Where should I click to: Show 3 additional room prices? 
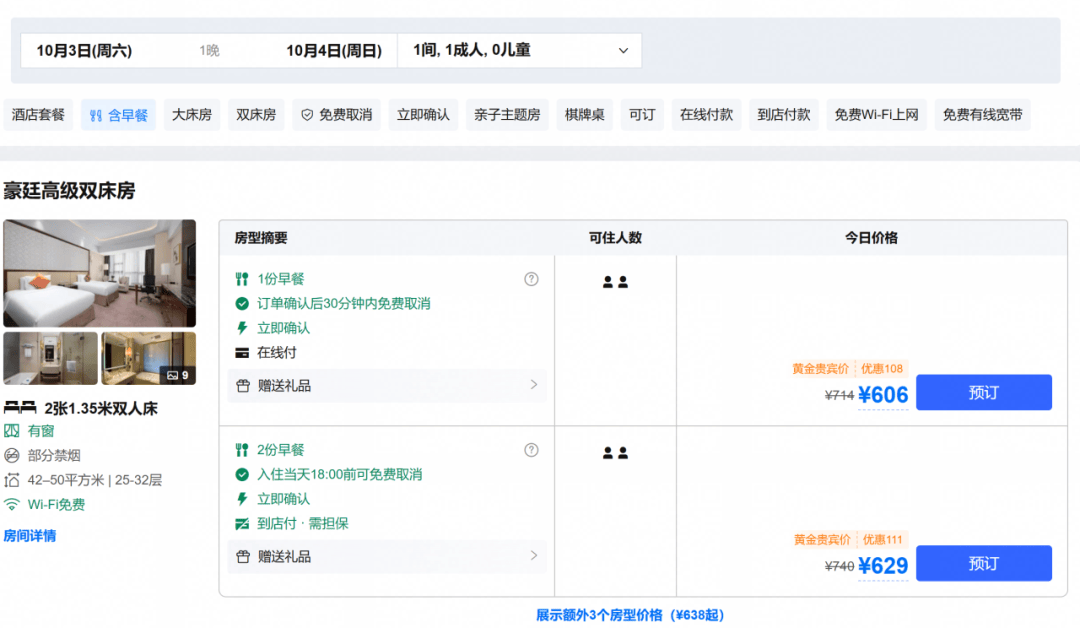tap(630, 615)
